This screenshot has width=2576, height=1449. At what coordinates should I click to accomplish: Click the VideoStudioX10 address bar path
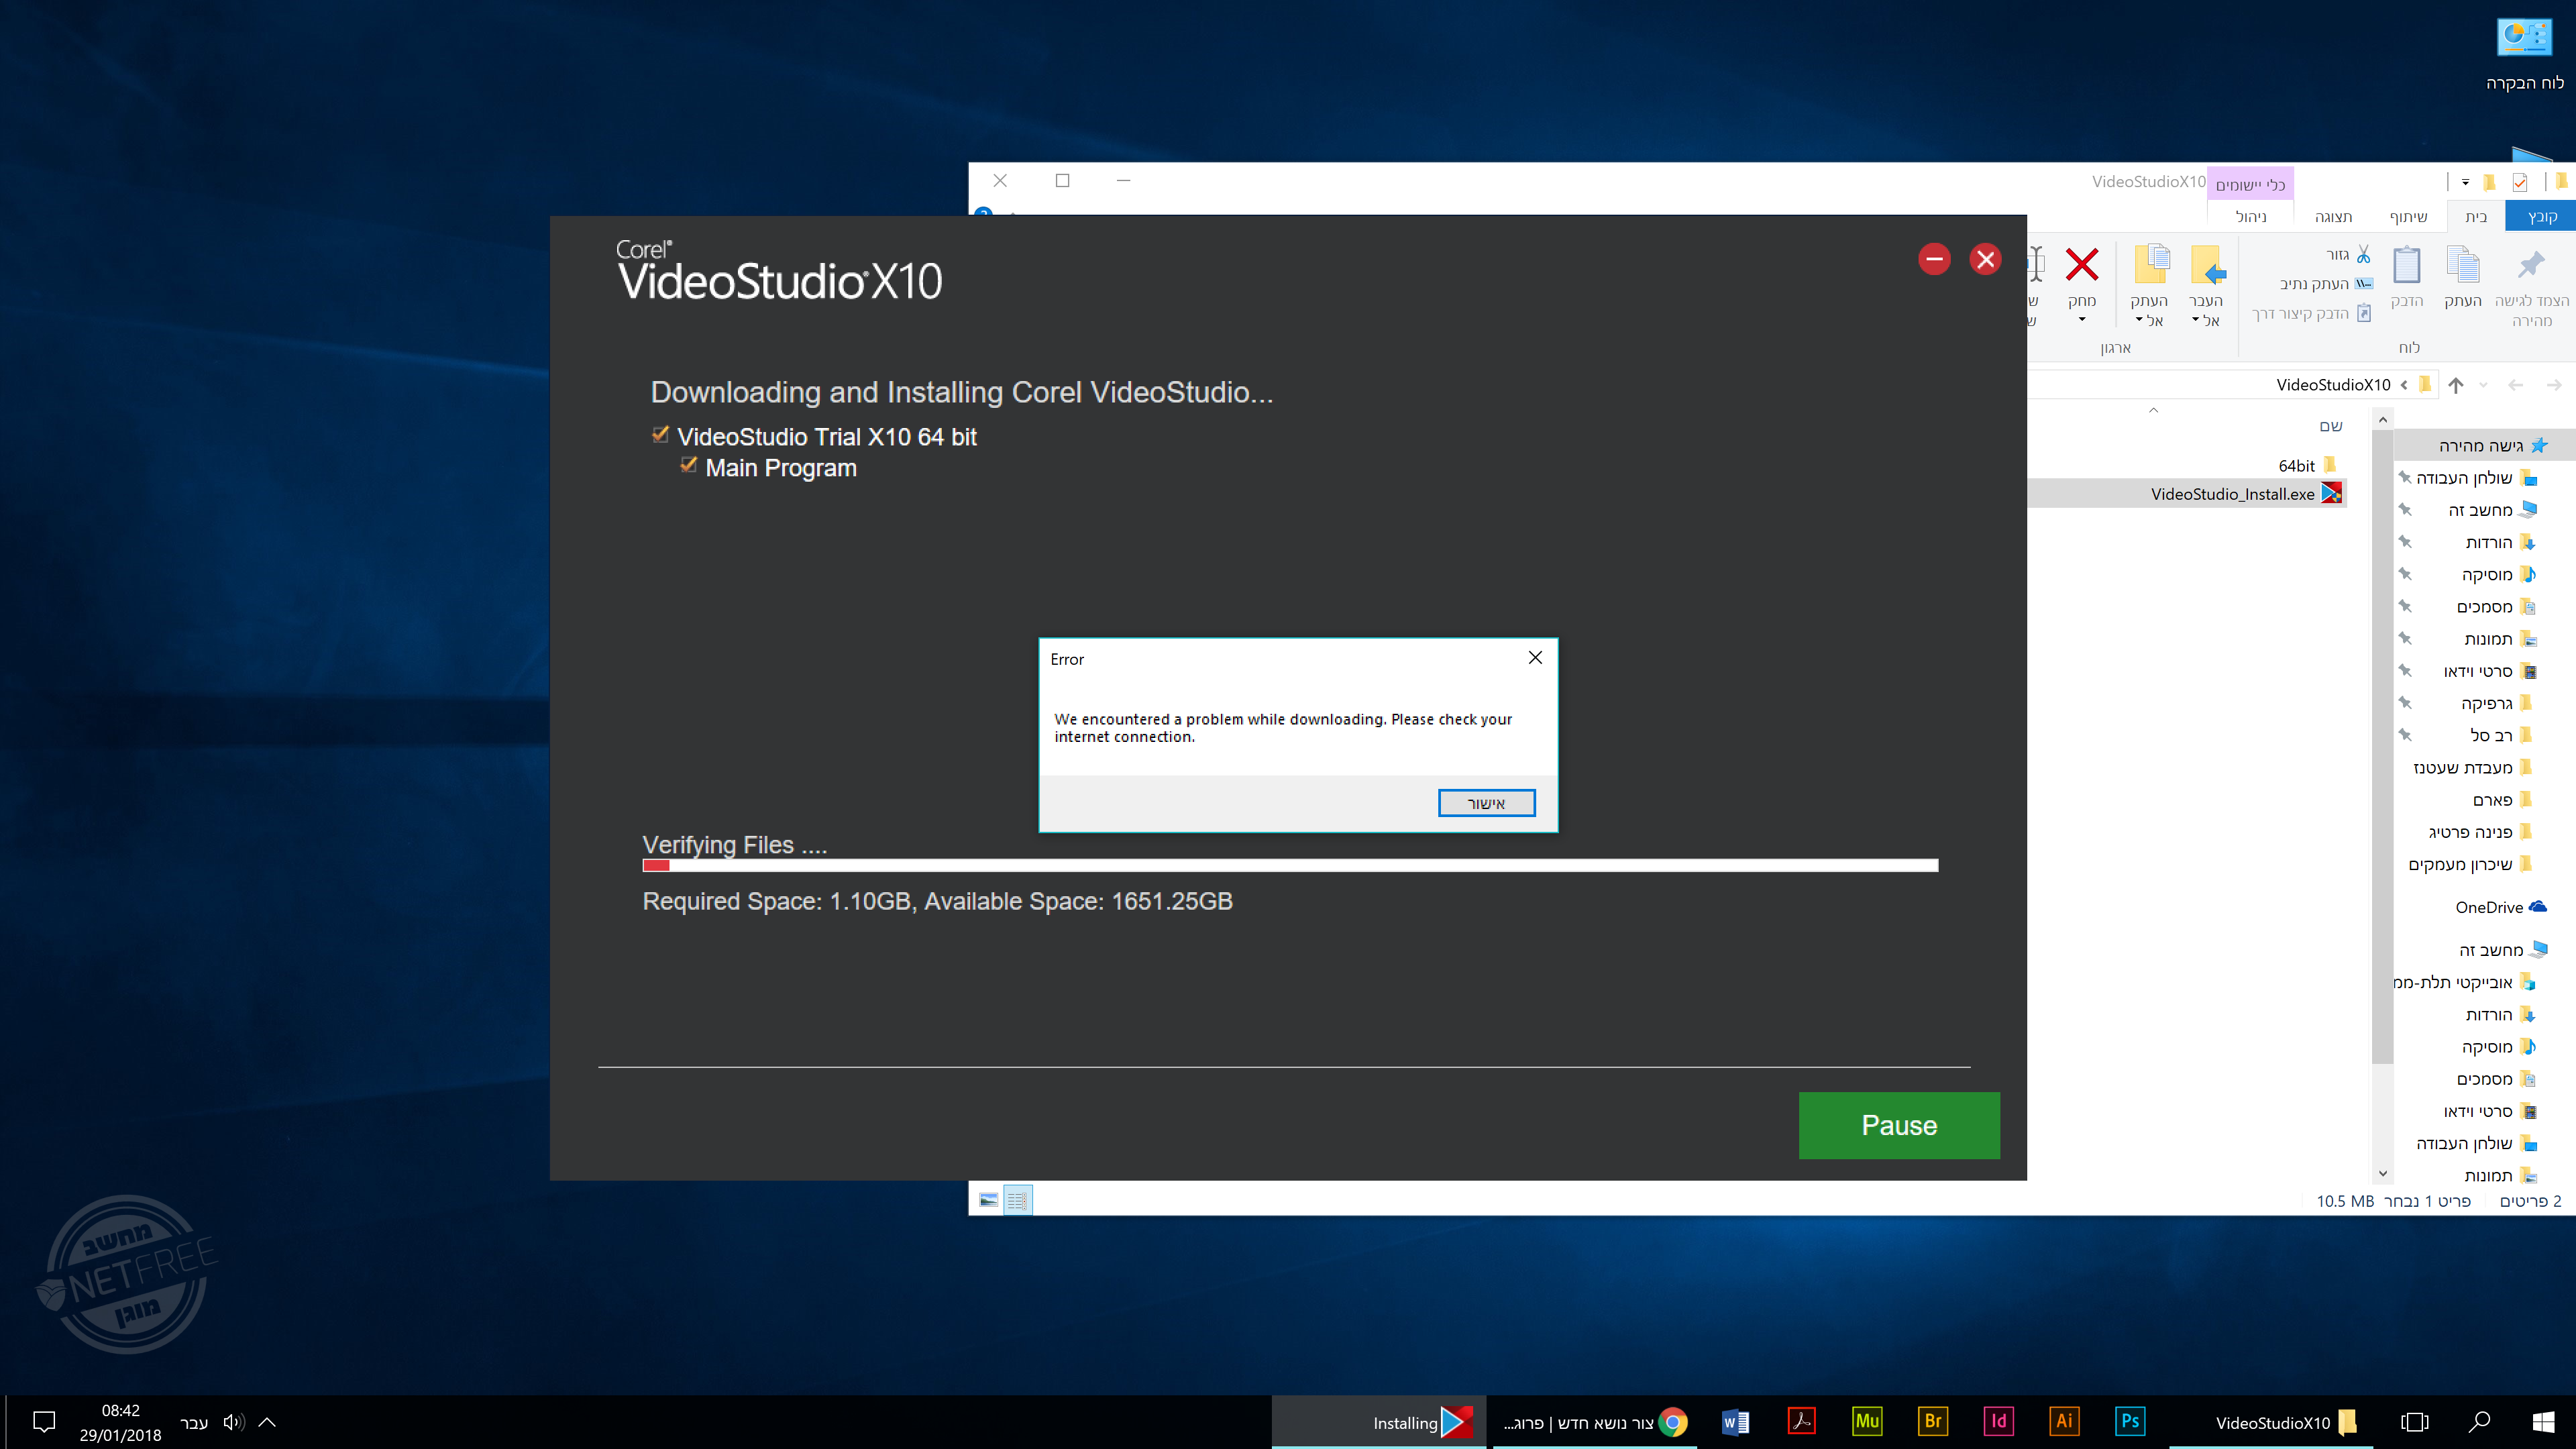(x=2333, y=385)
